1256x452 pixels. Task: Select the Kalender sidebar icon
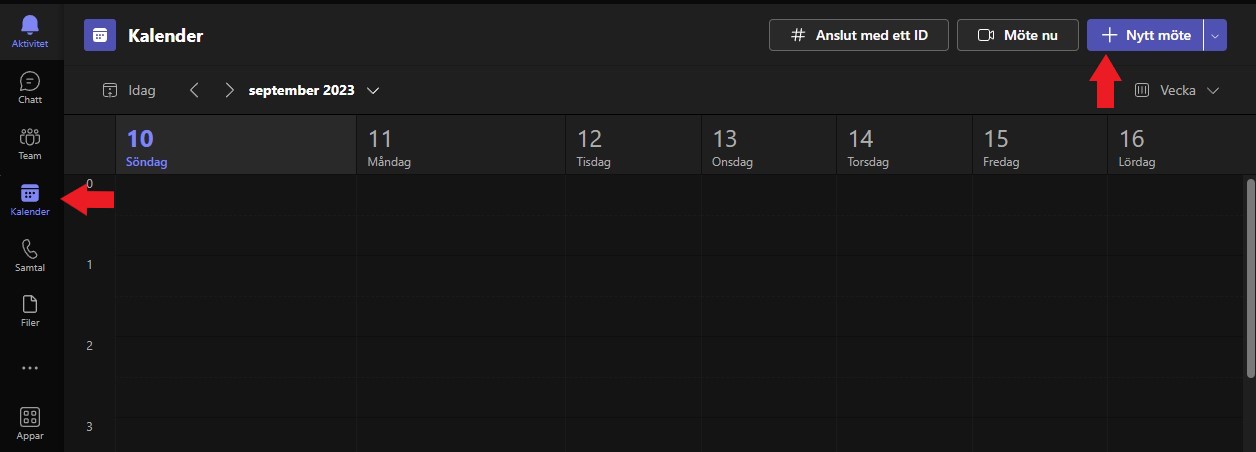pos(30,199)
